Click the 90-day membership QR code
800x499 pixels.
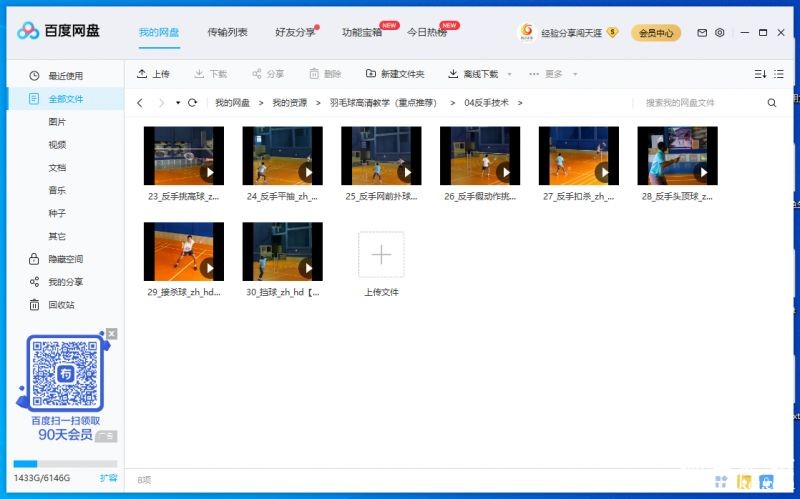pos(65,373)
